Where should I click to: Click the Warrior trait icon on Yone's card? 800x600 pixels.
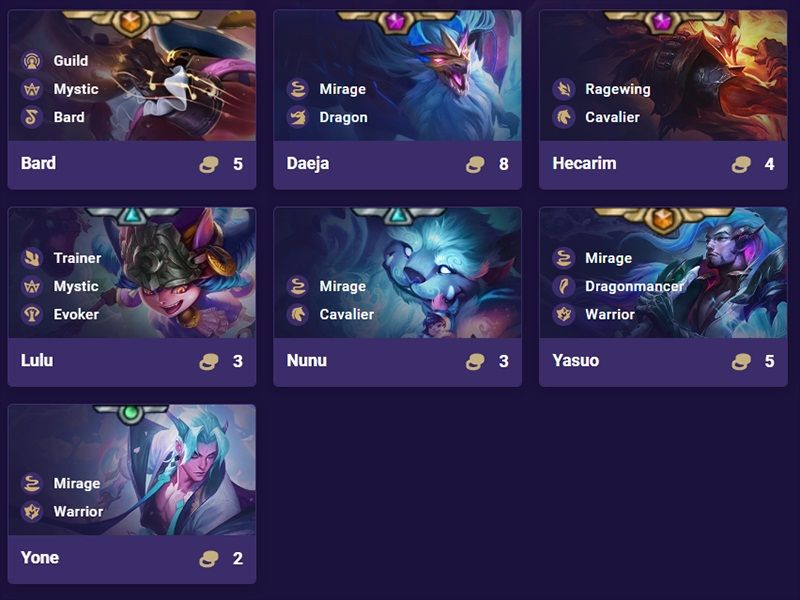point(32,511)
